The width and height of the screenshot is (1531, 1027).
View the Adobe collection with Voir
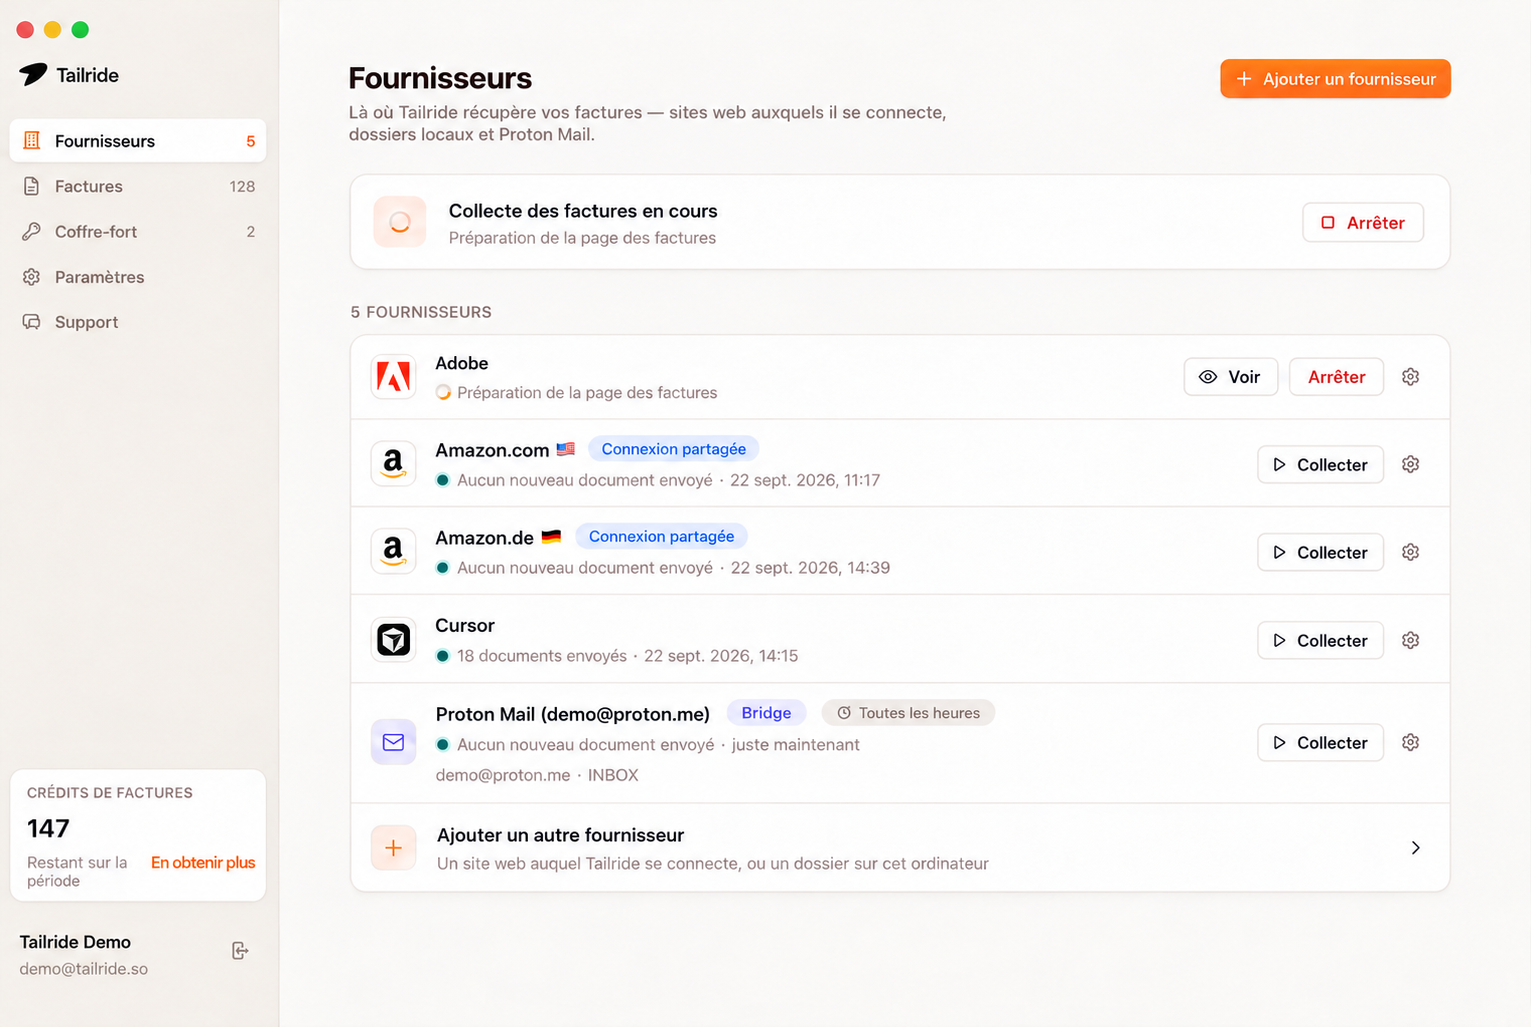(1230, 377)
